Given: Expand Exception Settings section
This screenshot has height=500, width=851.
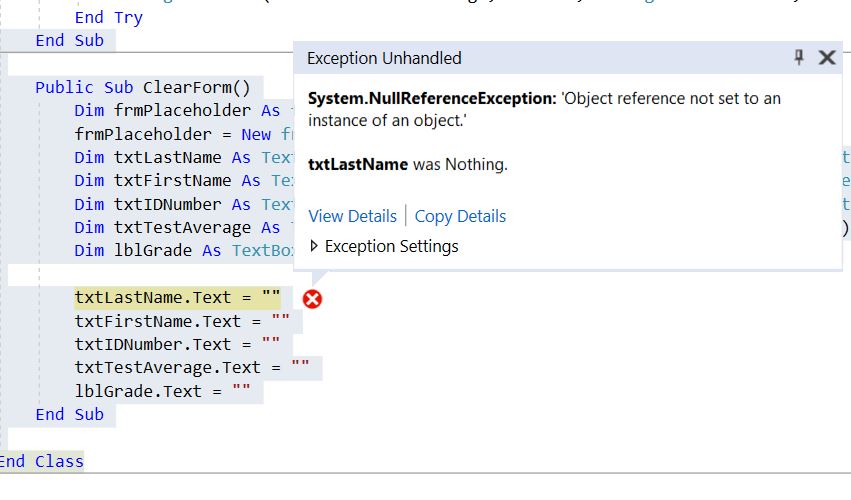Looking at the screenshot, I should click(384, 246).
